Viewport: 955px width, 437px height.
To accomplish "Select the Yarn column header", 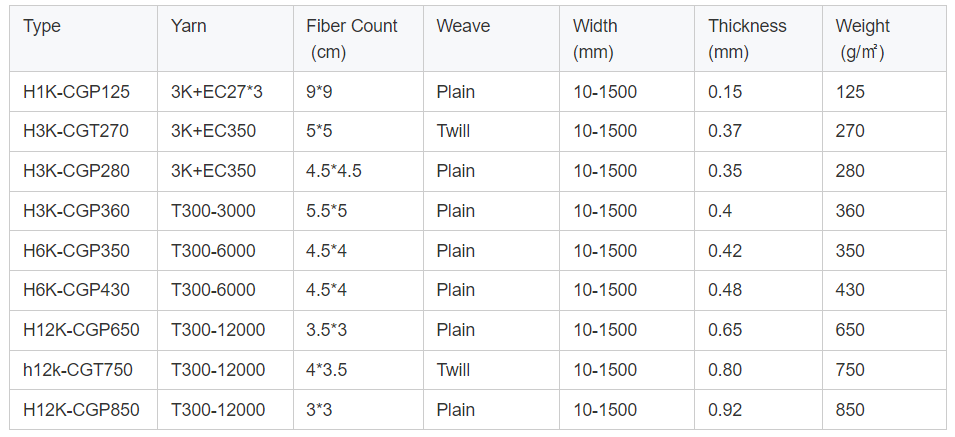I will [x=188, y=26].
